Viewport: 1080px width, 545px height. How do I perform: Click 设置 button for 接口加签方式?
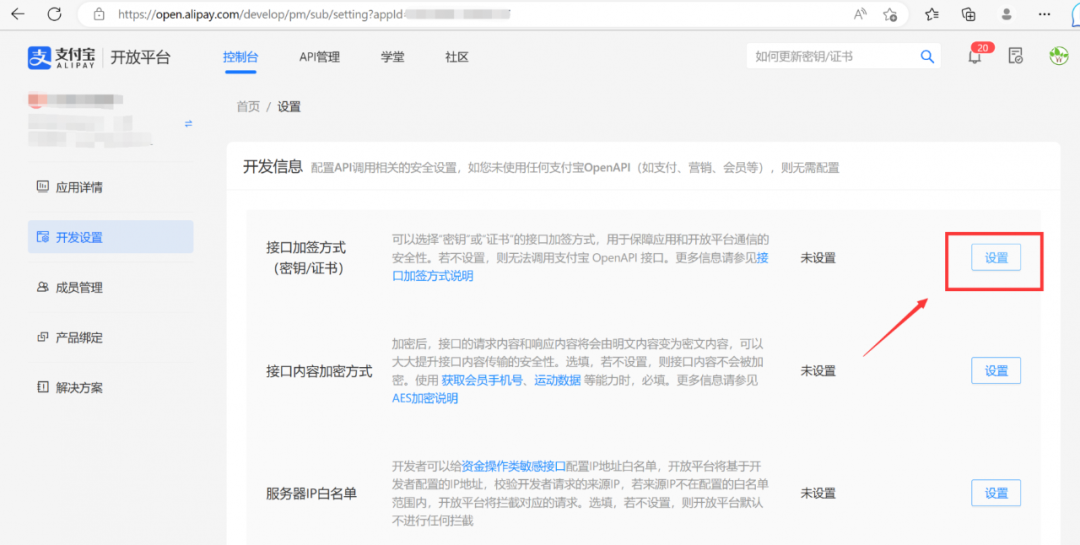point(996,258)
